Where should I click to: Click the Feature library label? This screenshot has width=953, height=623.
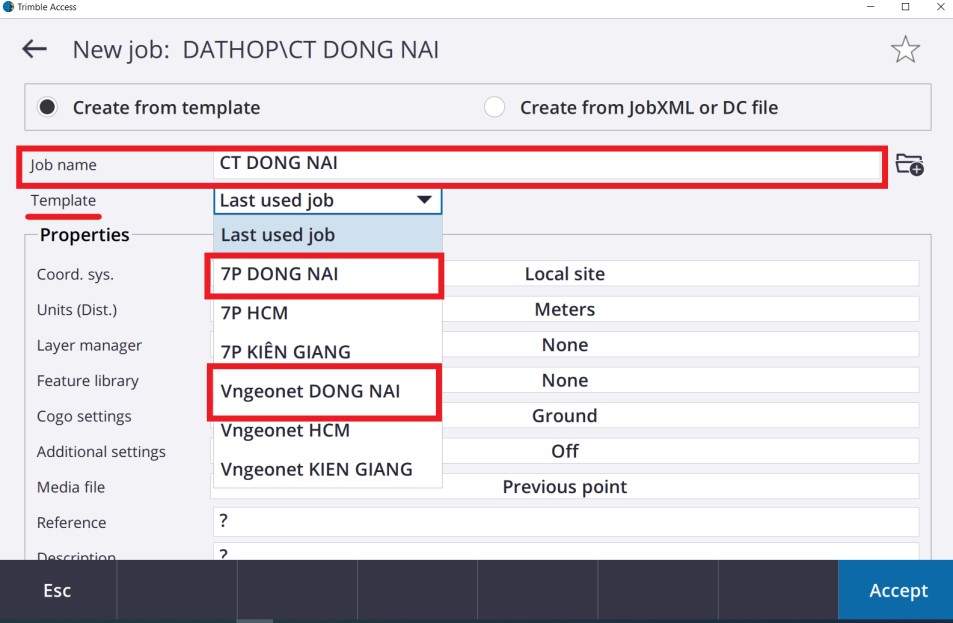point(88,380)
